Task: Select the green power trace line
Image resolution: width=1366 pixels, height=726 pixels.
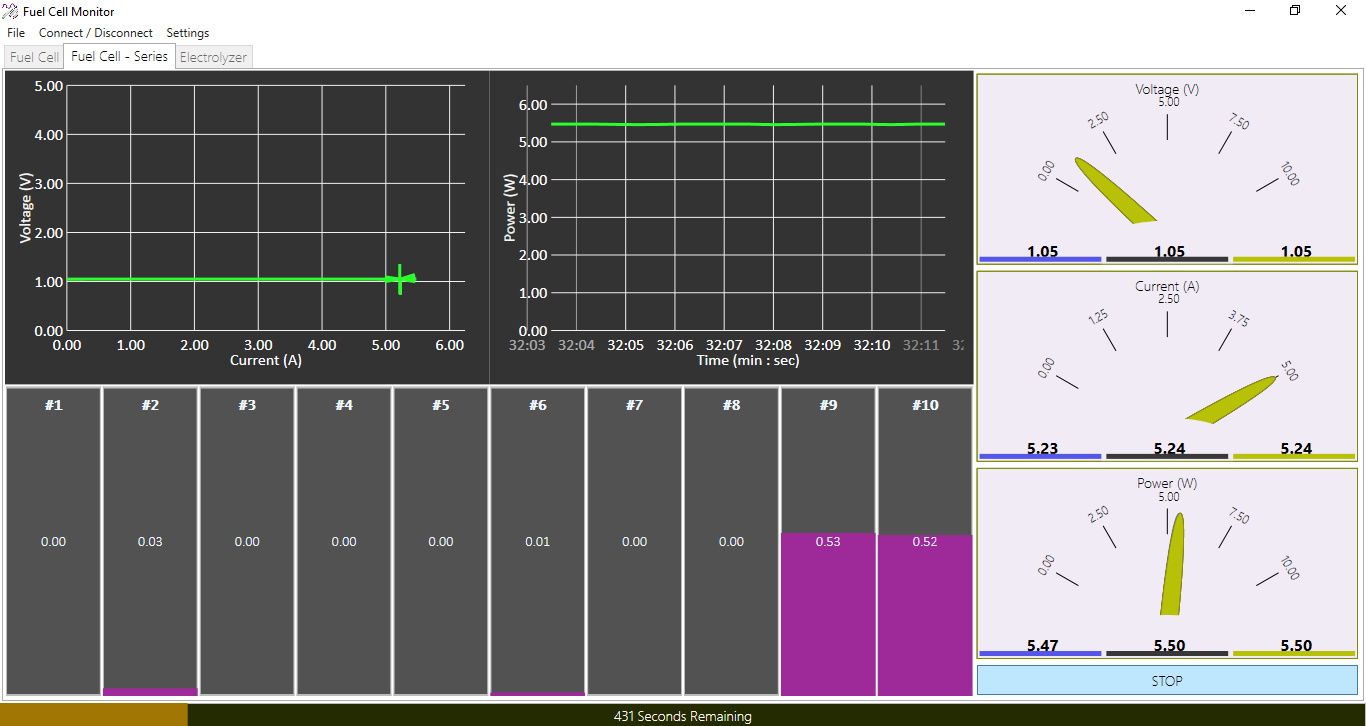Action: [750, 124]
